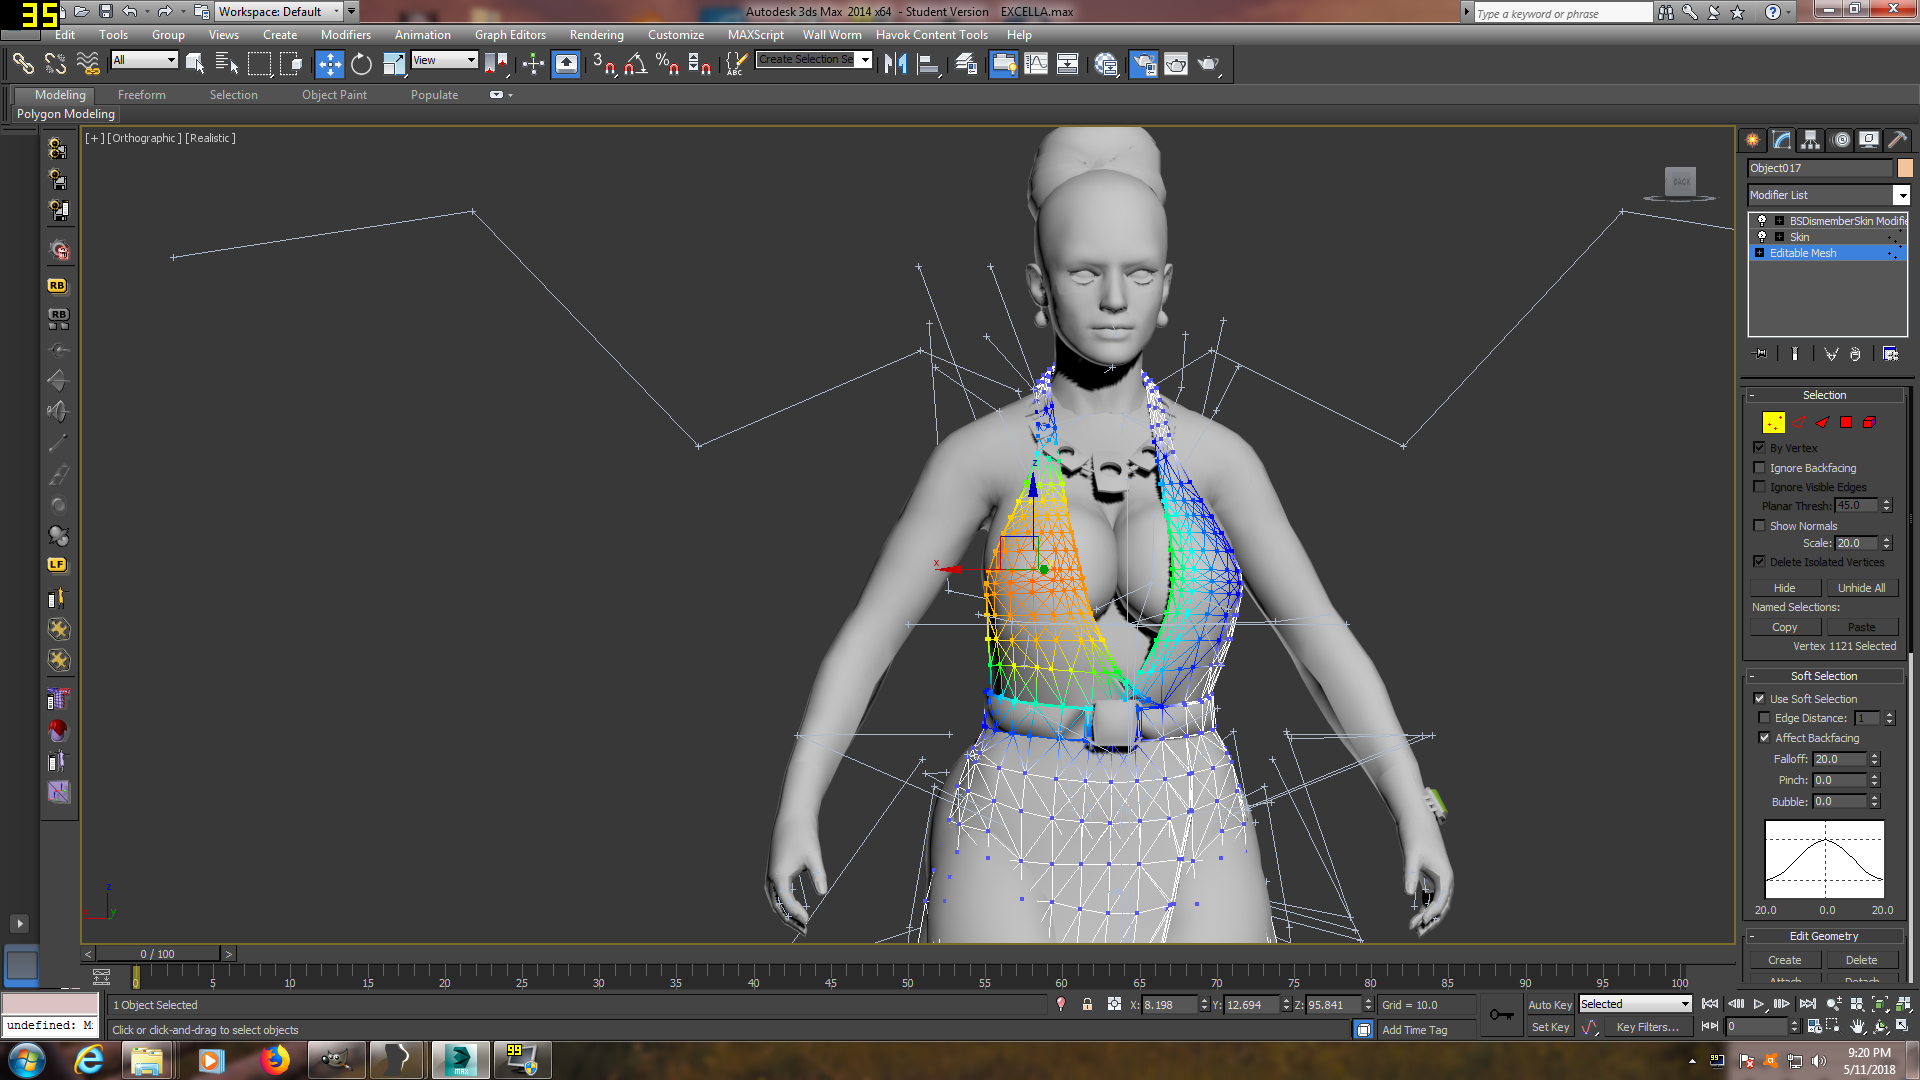Viewport: 1920px width, 1080px height.
Task: Uncheck Use Soft Selection
Action: click(1760, 699)
